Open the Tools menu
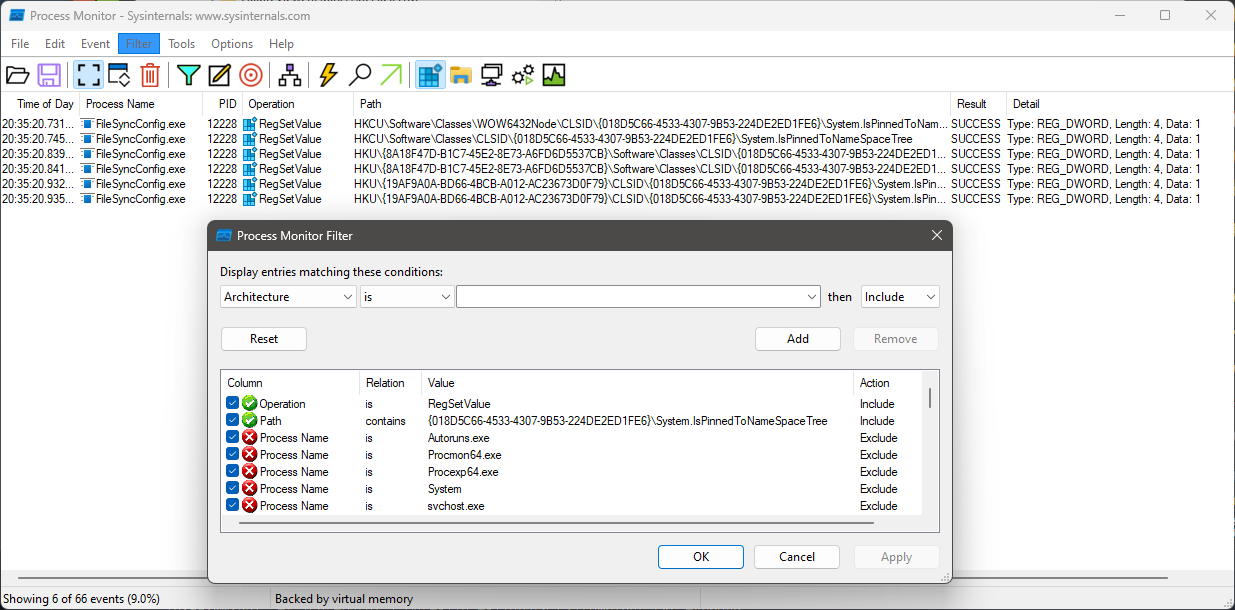Screen dimensions: 1235x610 pos(182,44)
